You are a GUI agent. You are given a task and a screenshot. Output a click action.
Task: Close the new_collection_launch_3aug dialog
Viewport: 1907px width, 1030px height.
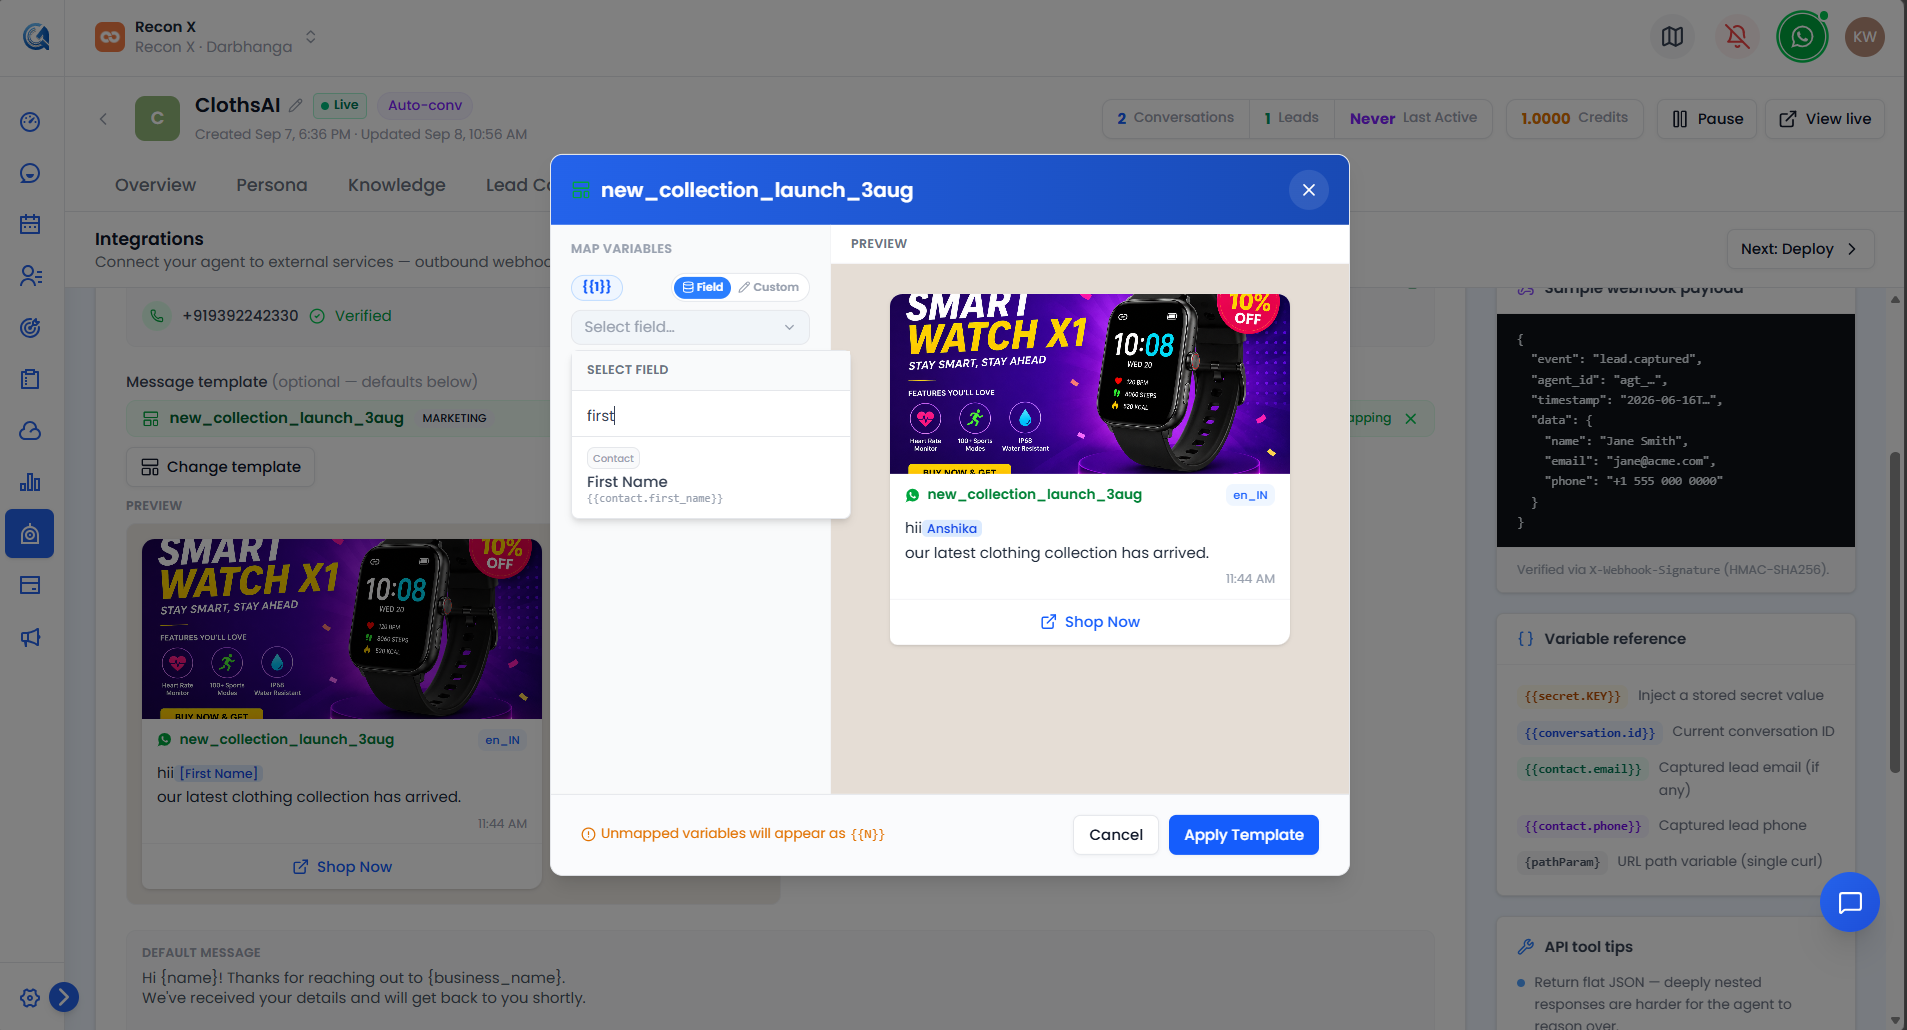[x=1309, y=190]
